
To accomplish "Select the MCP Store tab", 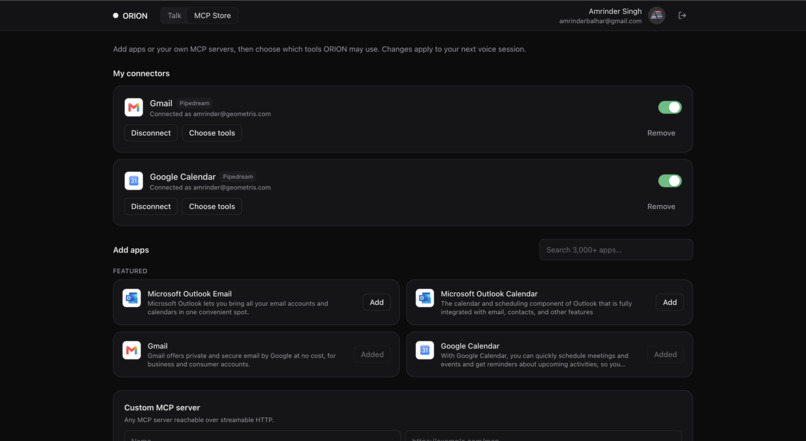I will point(212,15).
